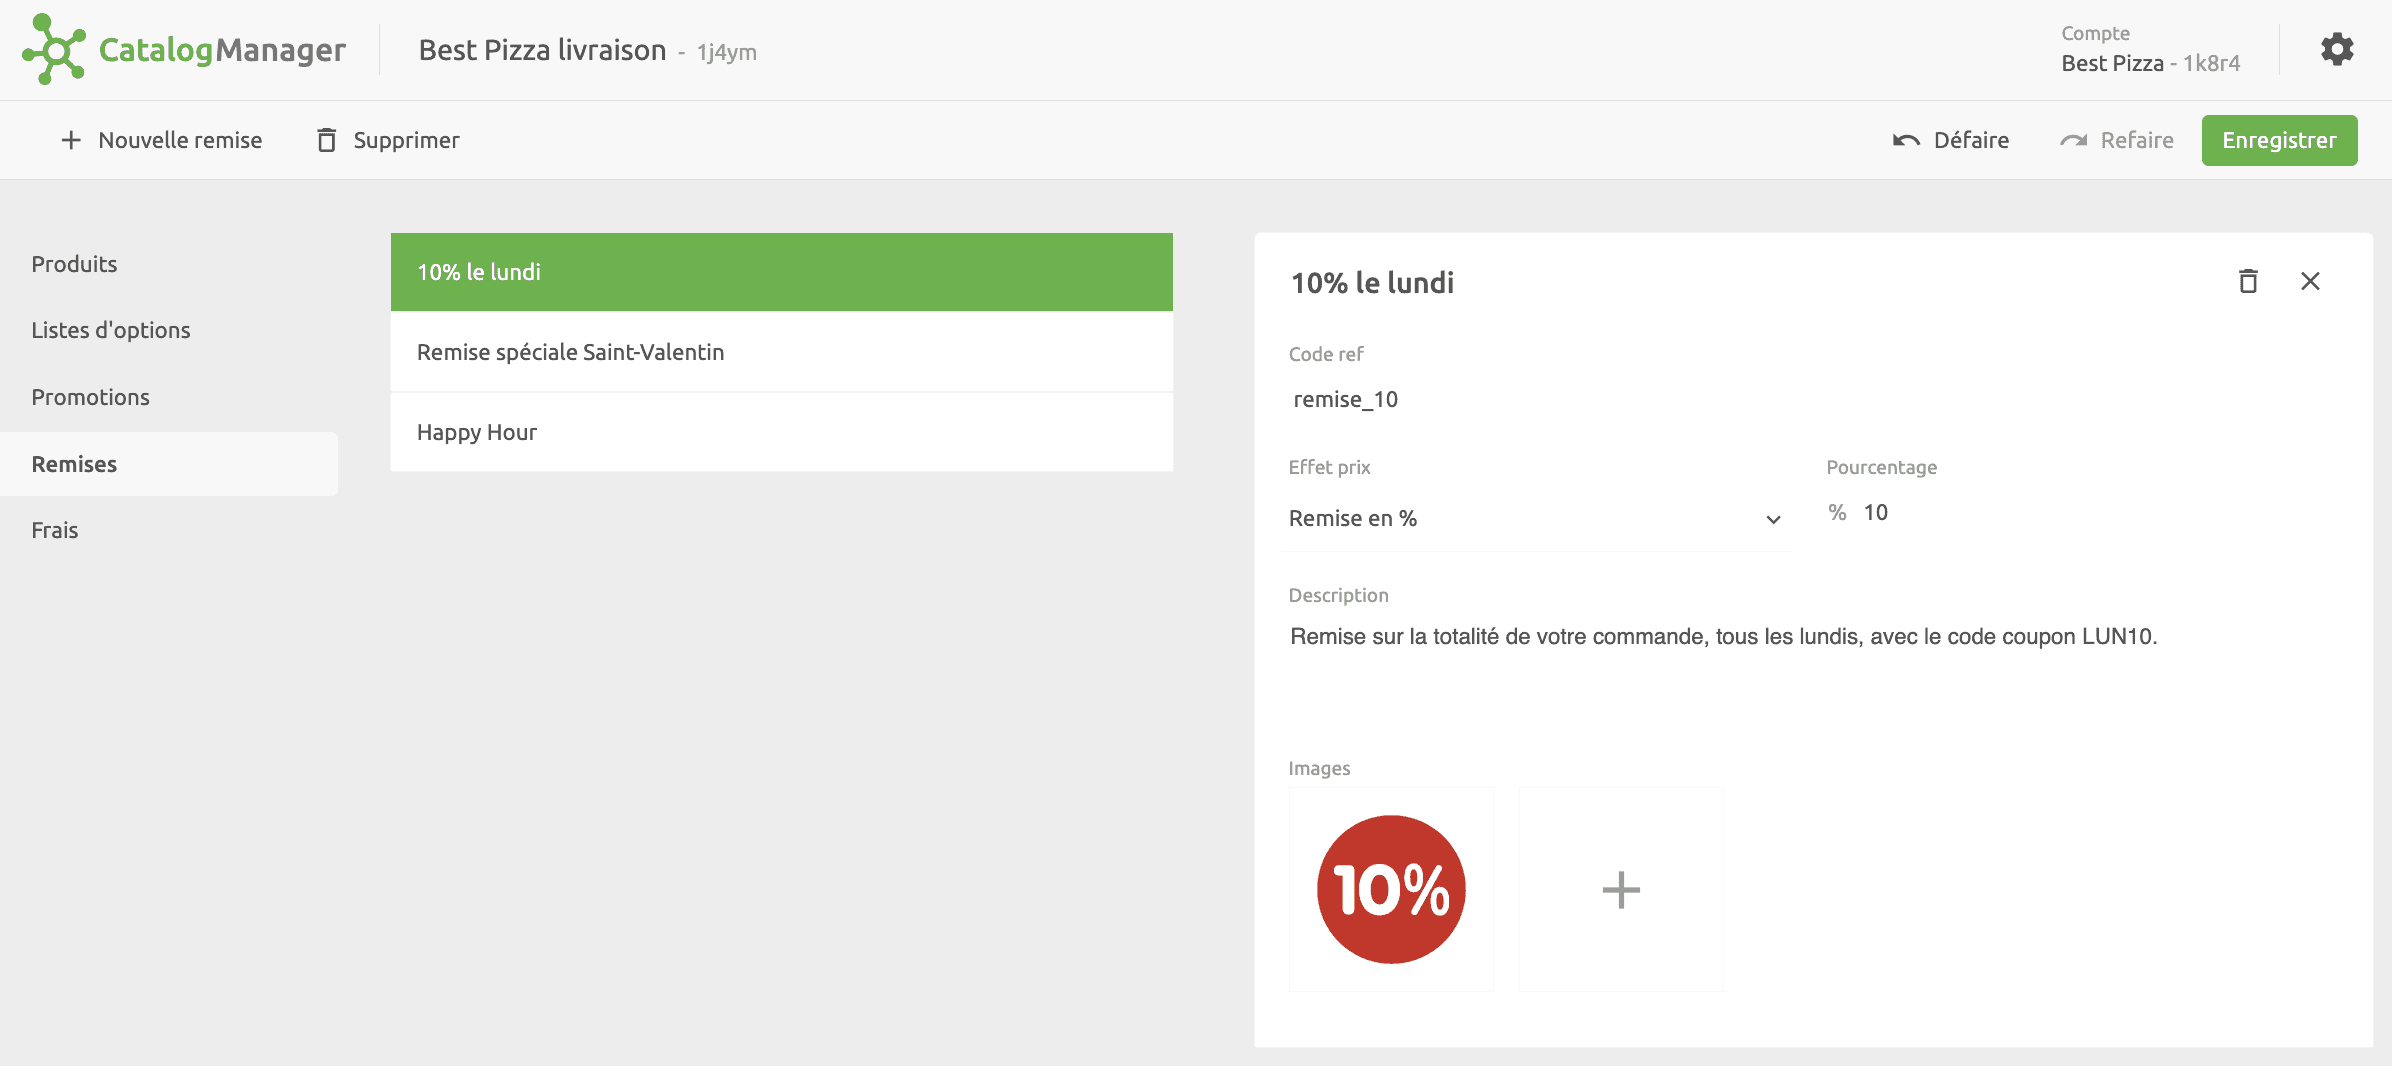Click the Refaire redo arrow icon
The image size is (2392, 1066).
2074,140
